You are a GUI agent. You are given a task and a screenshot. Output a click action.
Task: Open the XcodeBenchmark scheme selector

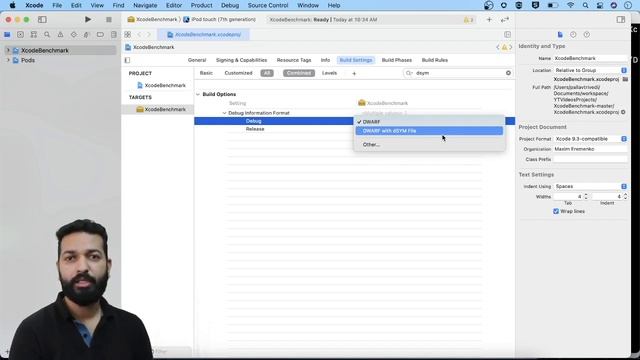(x=153, y=20)
